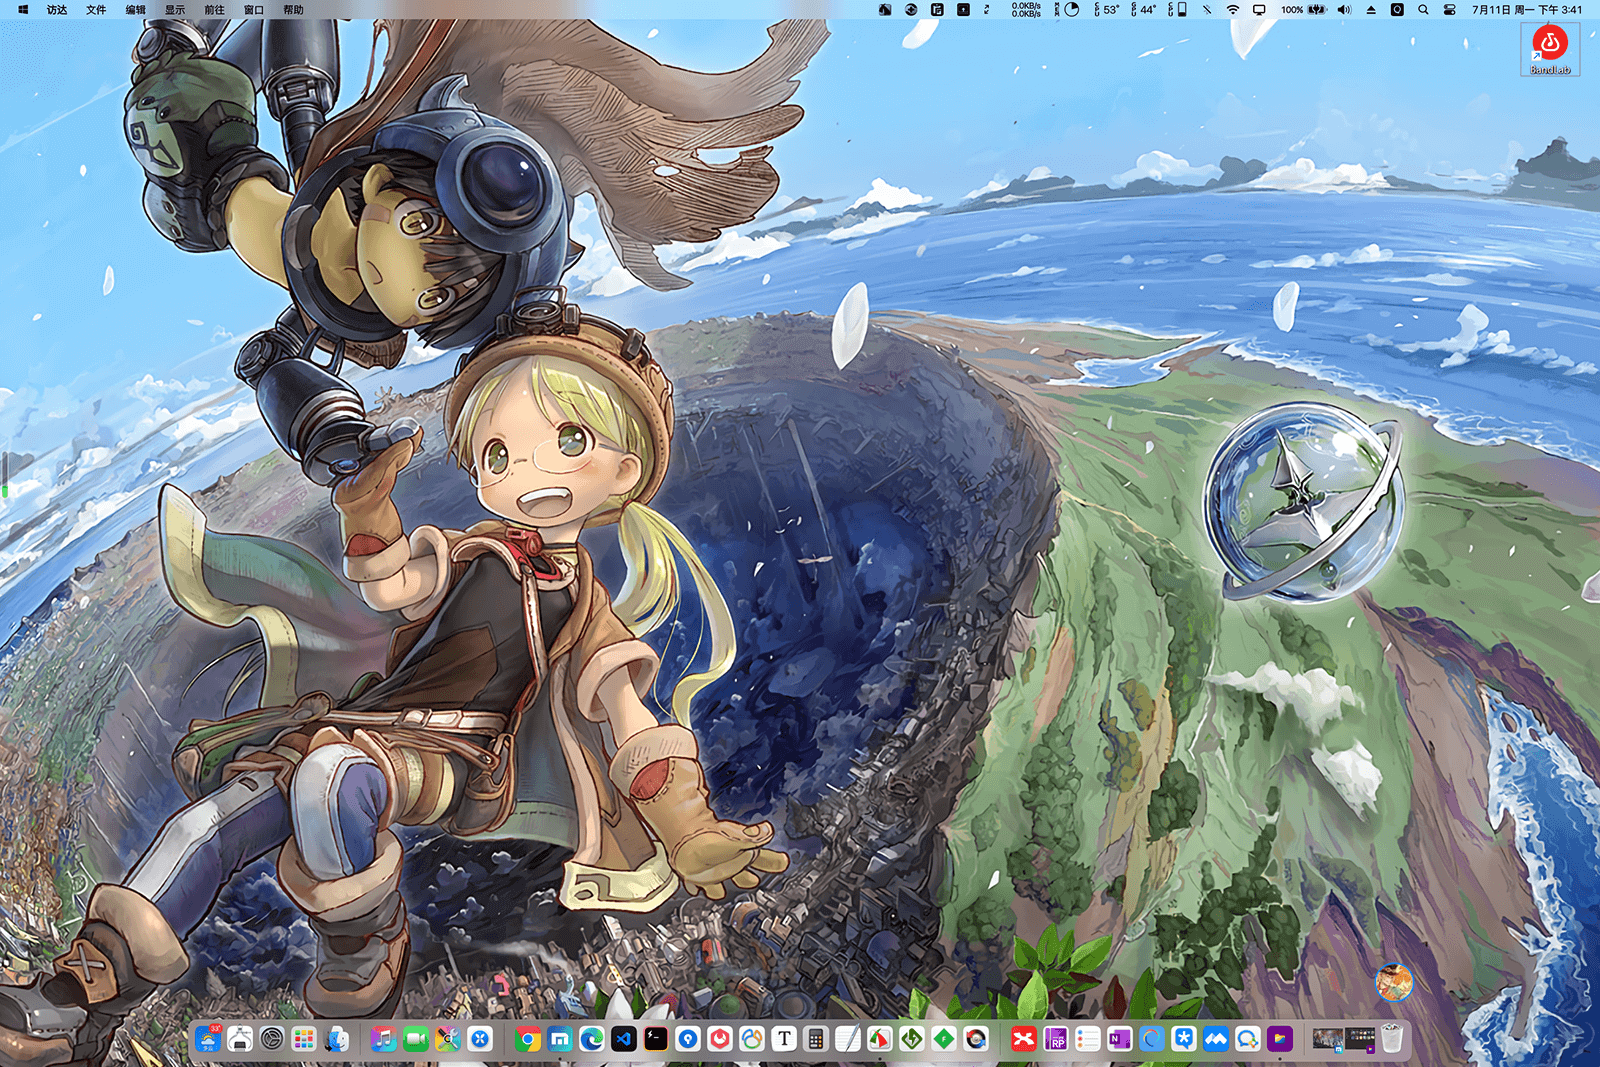Open the Terminal app in dock
Screen dimensions: 1600x1067
coord(656,1040)
